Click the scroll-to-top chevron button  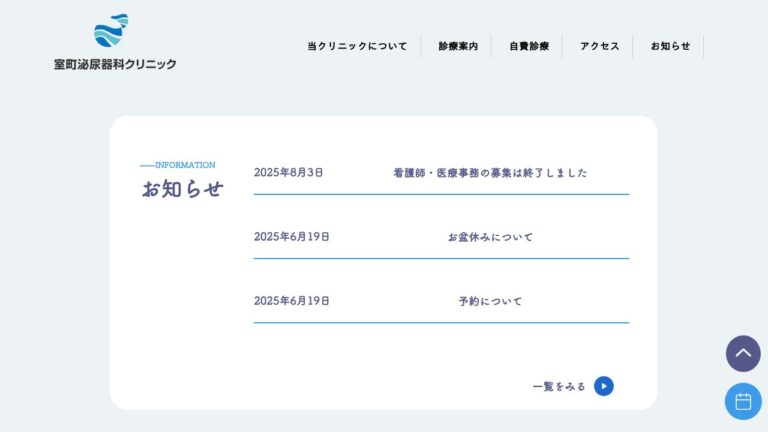point(743,353)
